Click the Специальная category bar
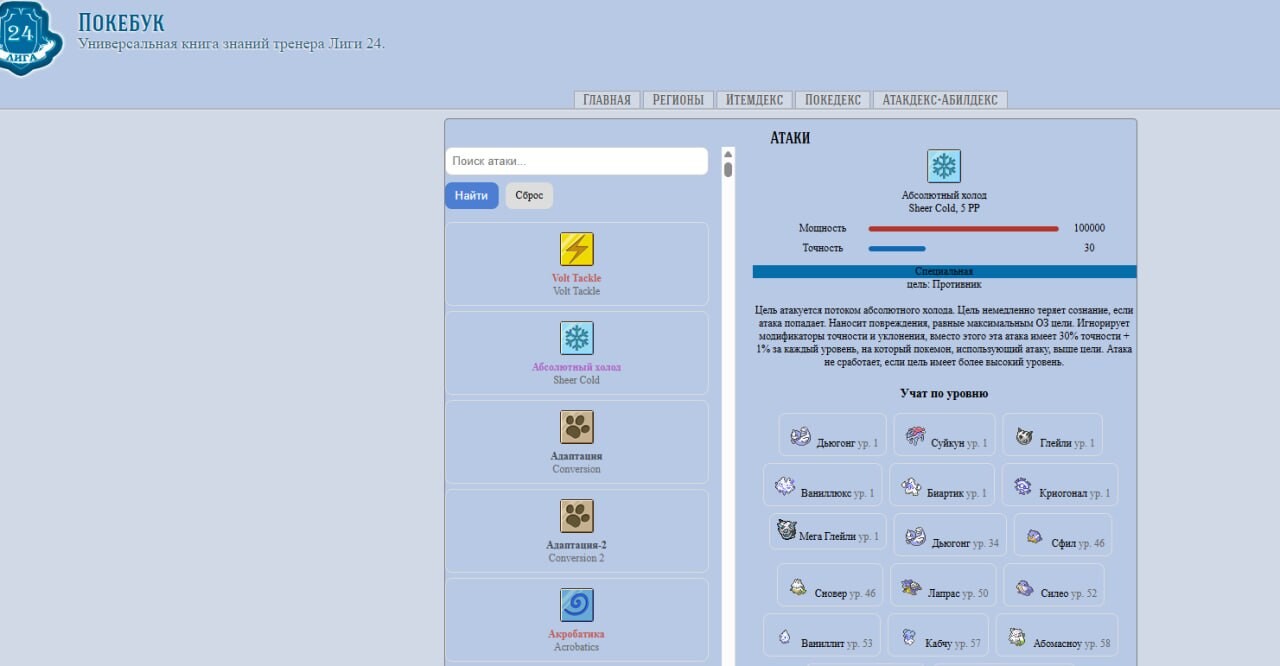 [944, 271]
